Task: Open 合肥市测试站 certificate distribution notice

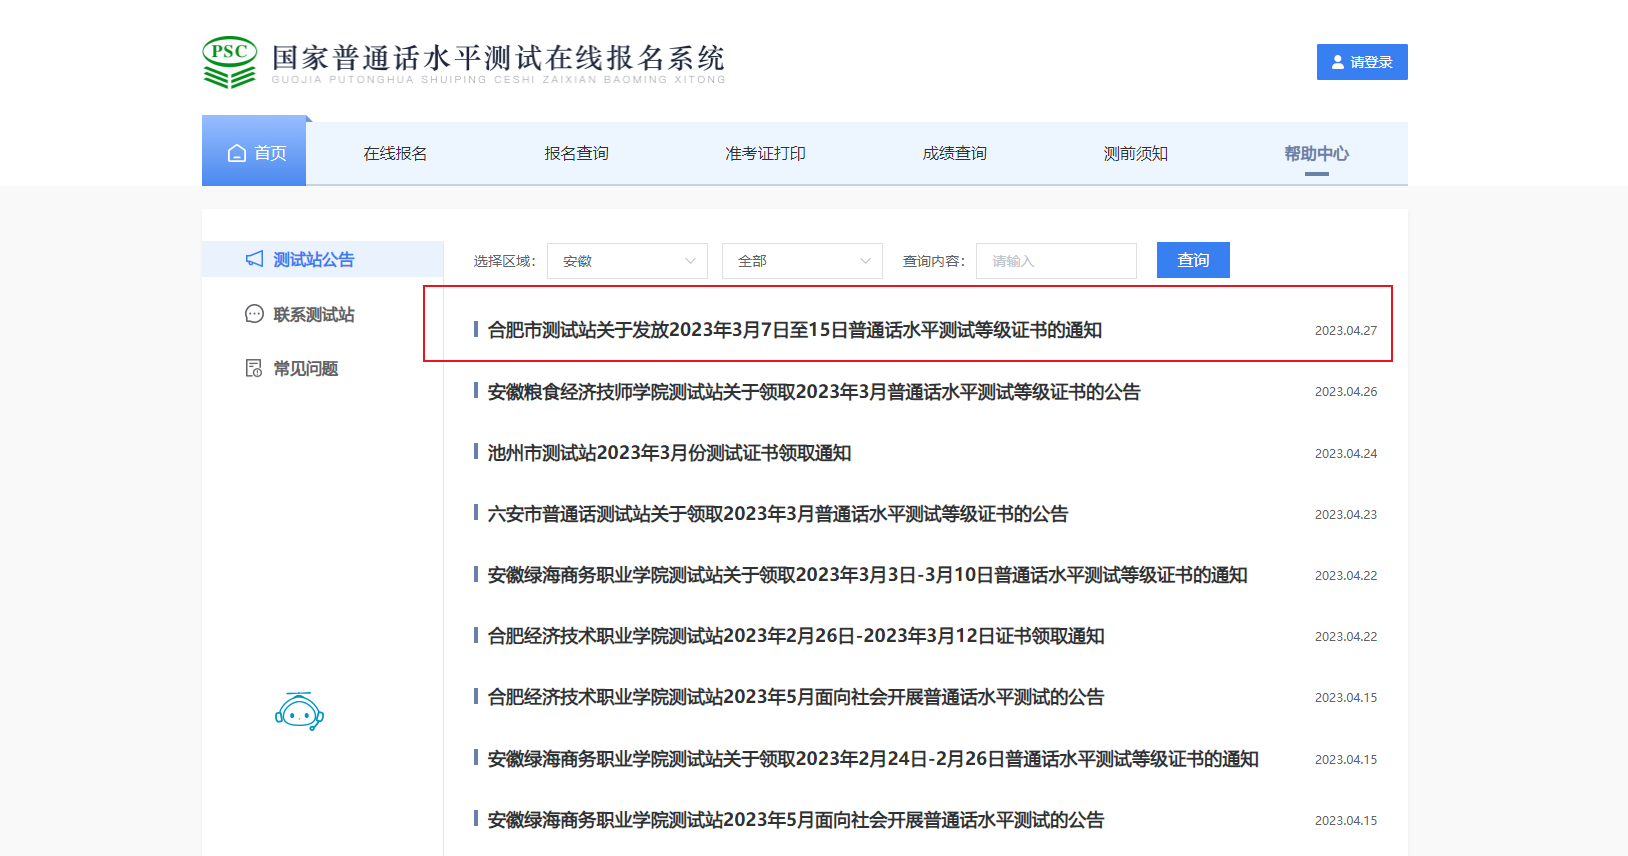Action: [x=794, y=330]
